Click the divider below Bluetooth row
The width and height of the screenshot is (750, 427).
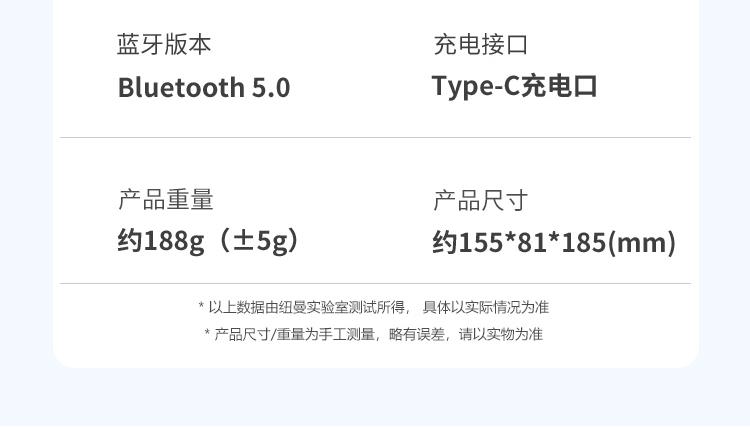(375, 138)
